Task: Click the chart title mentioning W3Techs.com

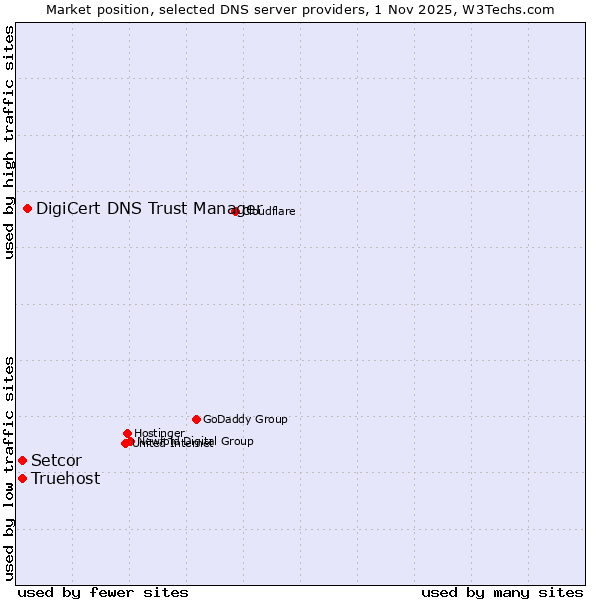Action: click(300, 9)
